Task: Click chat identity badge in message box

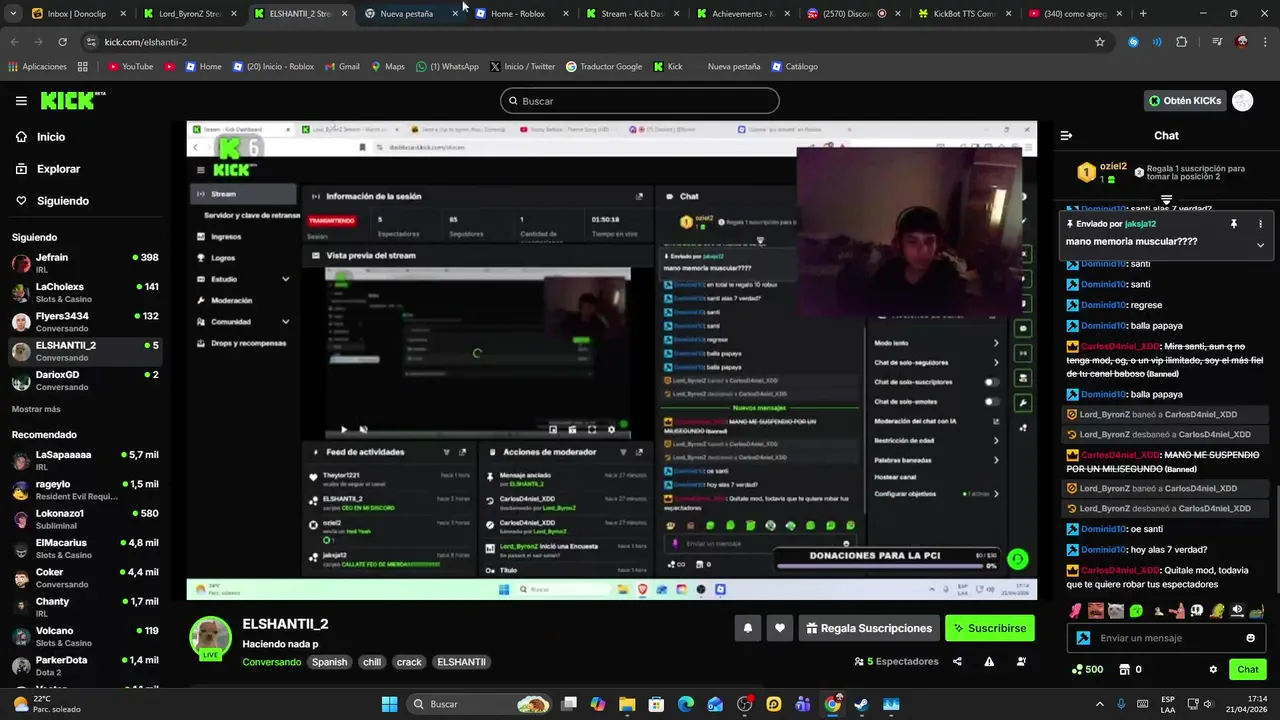Action: 1083,638
